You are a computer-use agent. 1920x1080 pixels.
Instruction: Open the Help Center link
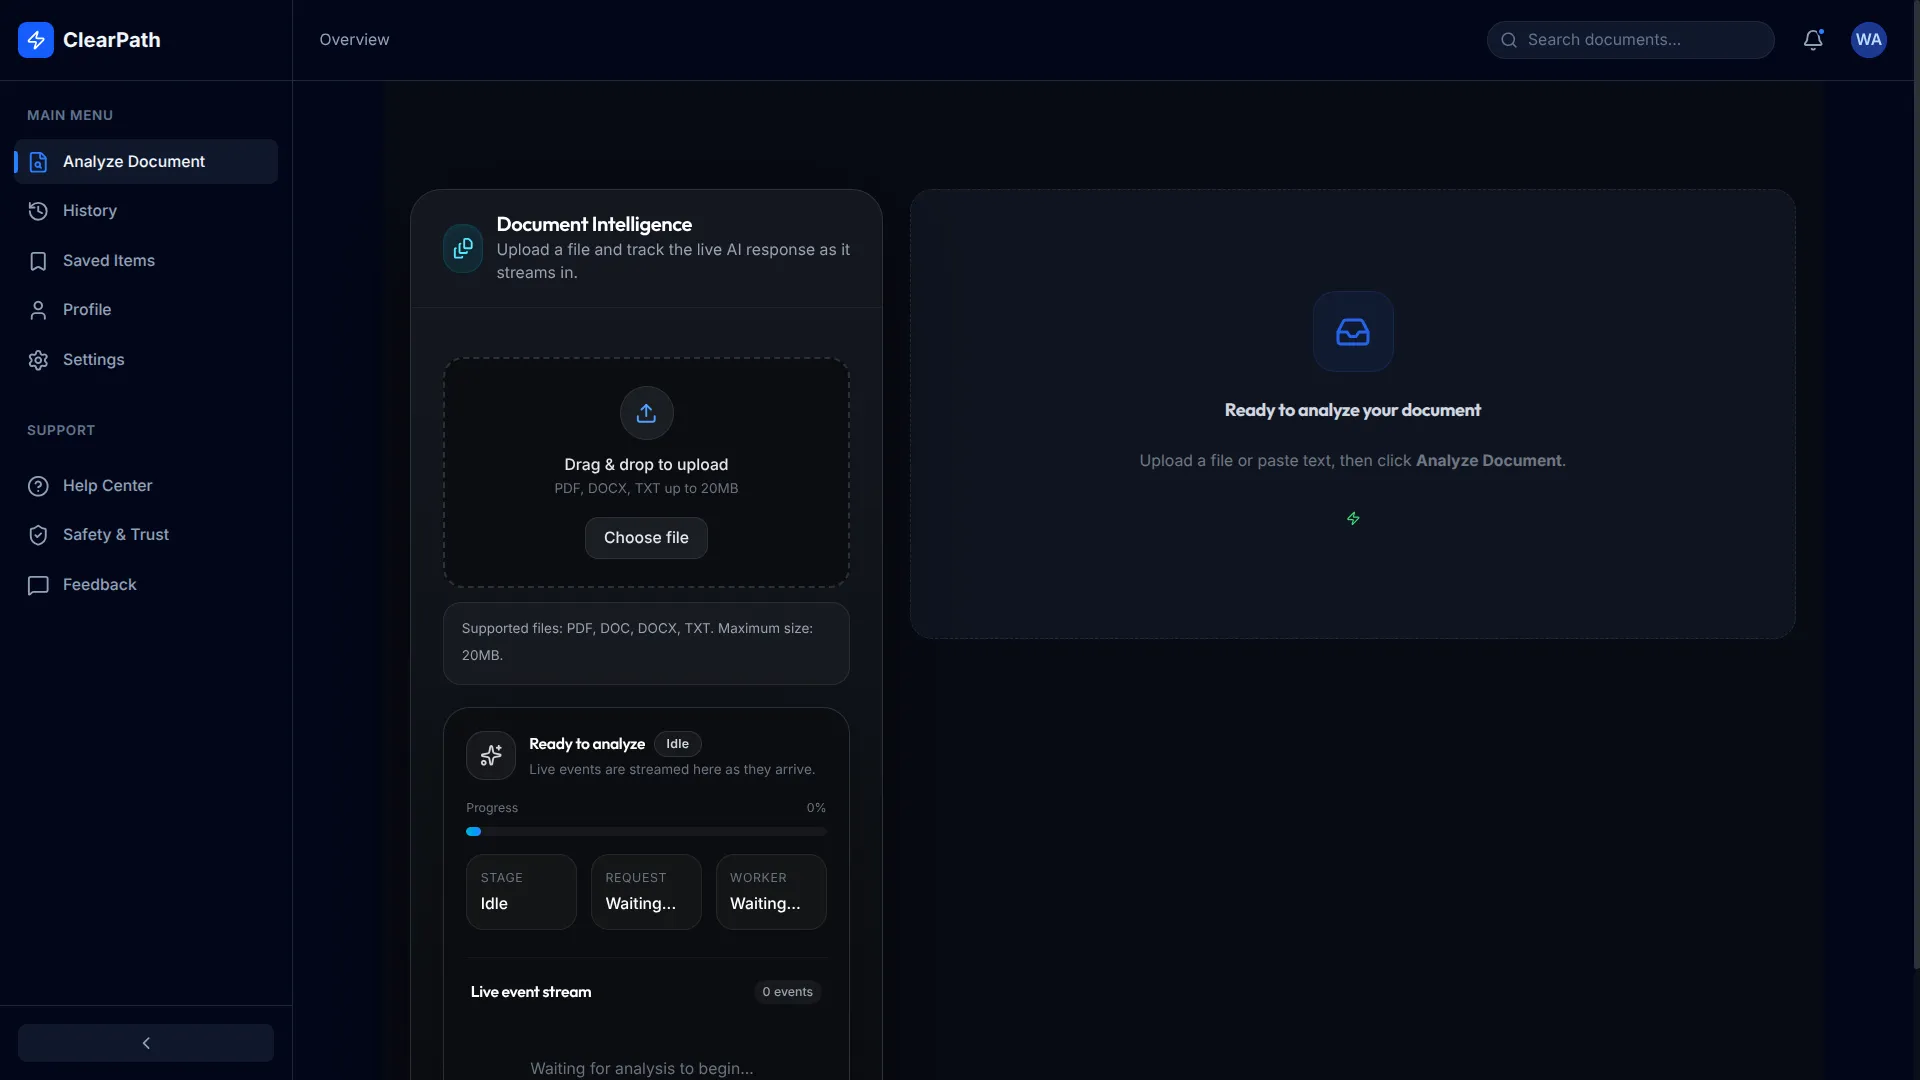click(x=146, y=486)
